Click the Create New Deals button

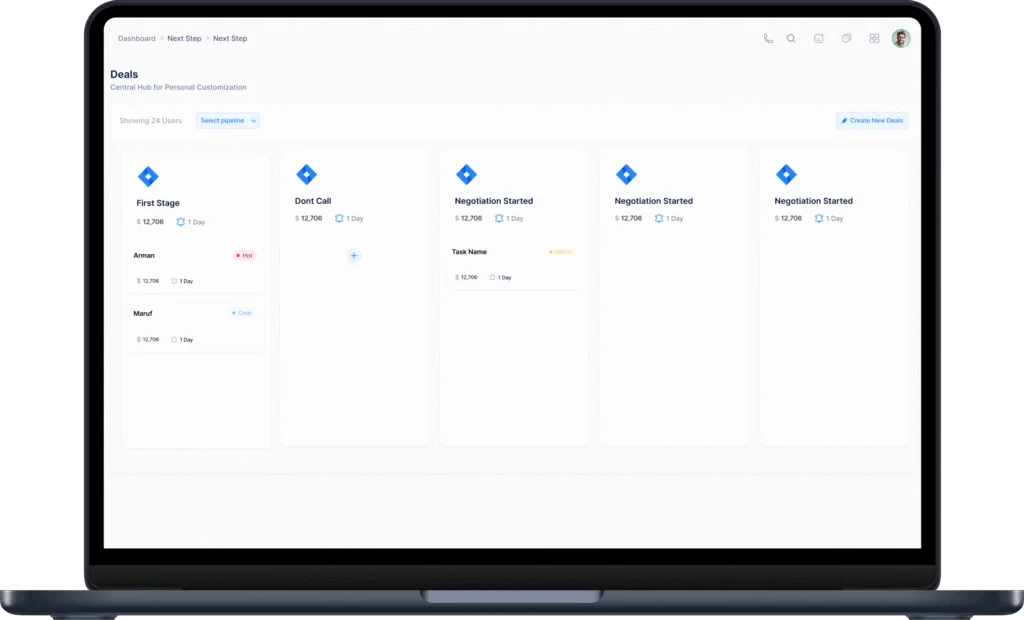[871, 120]
